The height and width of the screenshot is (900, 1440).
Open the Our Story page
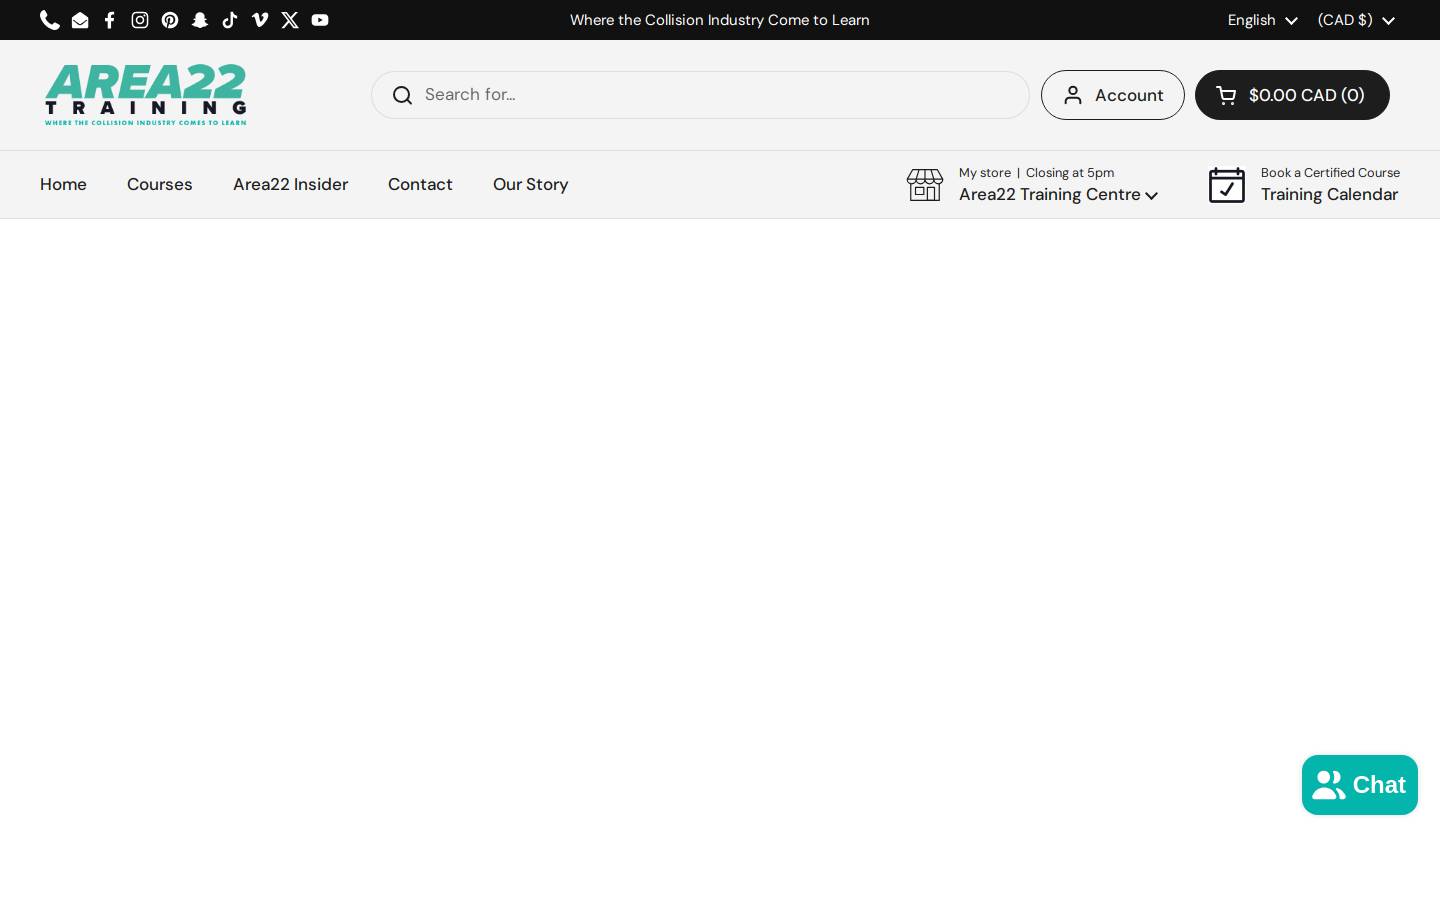530,184
